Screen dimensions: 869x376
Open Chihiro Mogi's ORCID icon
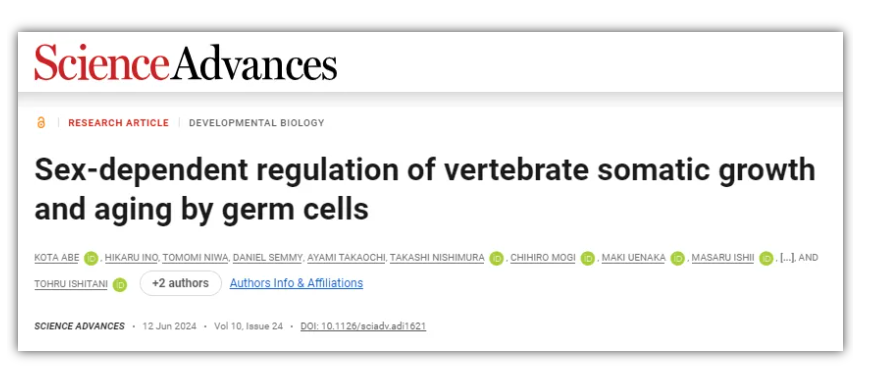pos(587,258)
